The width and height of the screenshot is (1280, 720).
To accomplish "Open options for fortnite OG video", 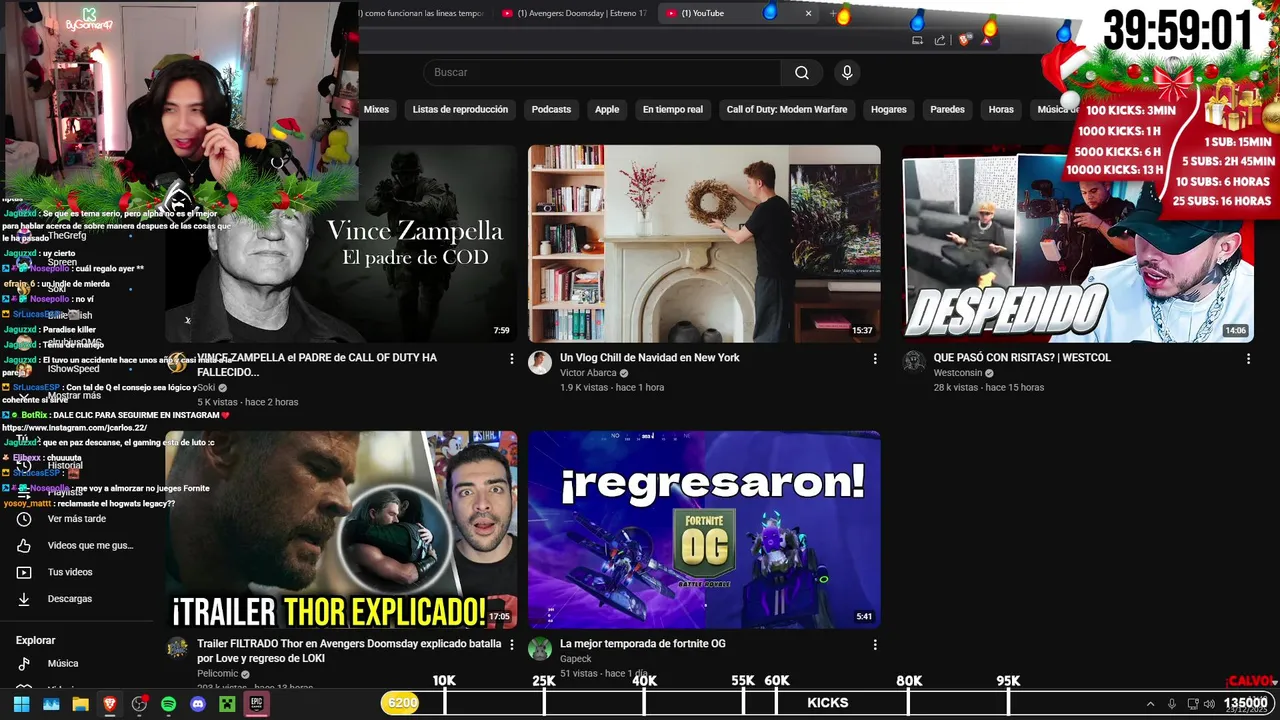I will 875,645.
